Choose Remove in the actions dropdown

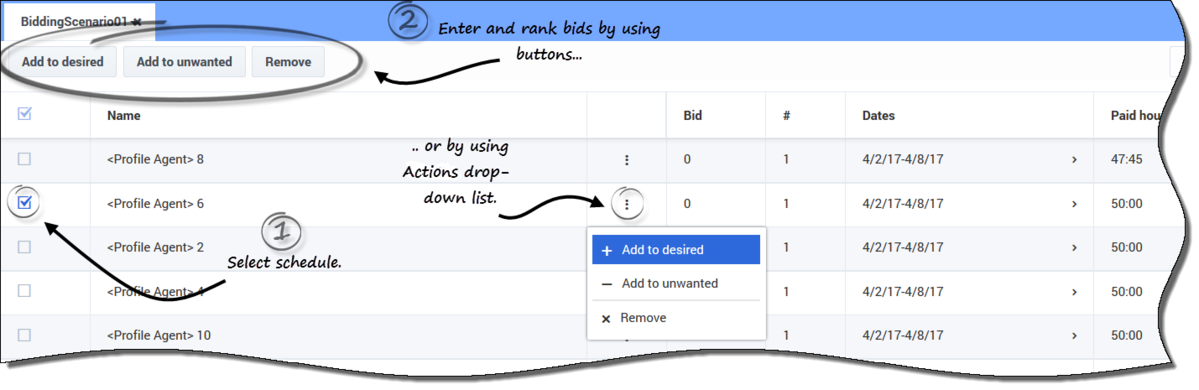[676, 318]
